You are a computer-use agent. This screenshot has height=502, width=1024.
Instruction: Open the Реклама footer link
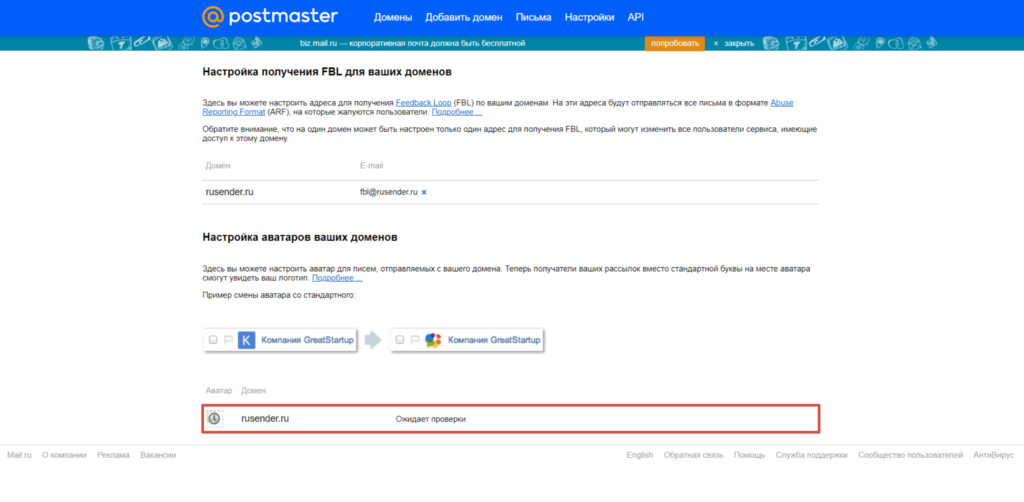pos(113,455)
